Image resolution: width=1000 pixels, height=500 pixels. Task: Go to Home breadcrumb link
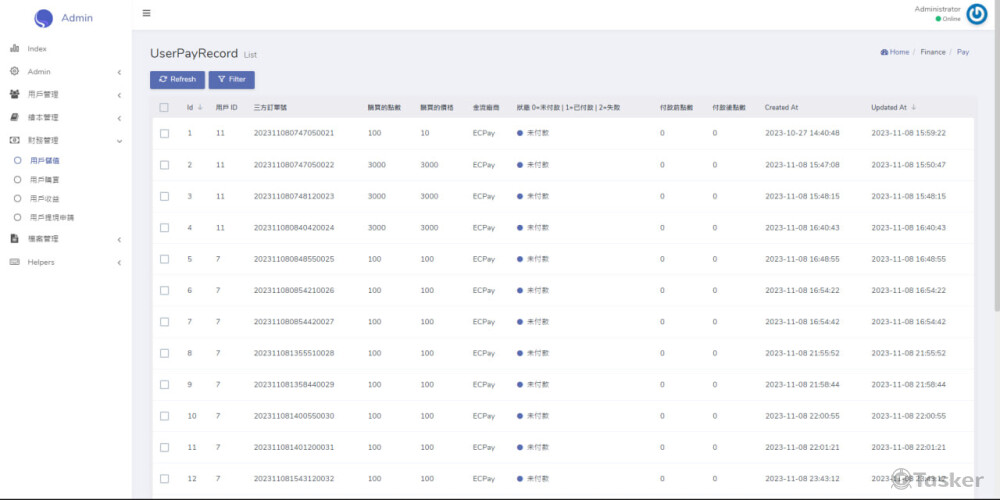tap(898, 52)
